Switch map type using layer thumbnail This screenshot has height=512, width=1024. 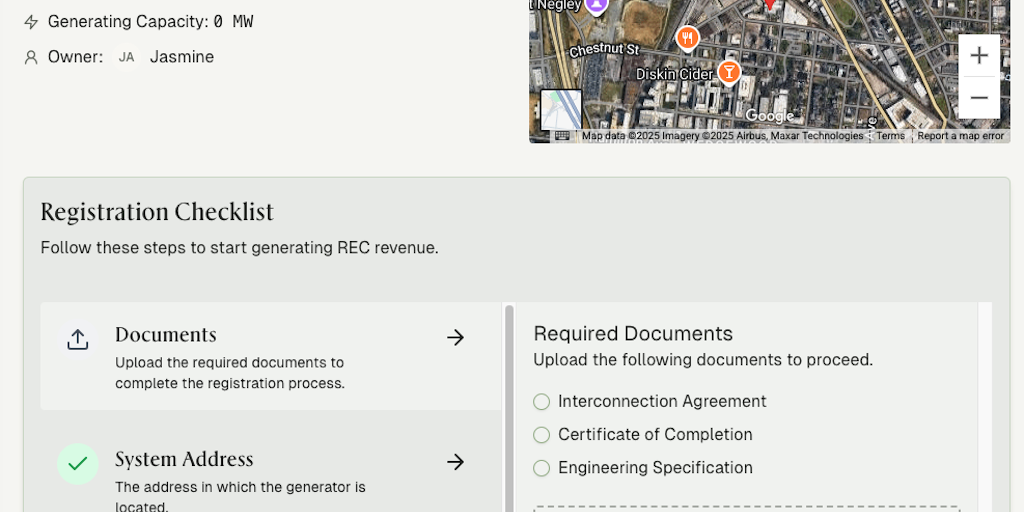point(561,110)
